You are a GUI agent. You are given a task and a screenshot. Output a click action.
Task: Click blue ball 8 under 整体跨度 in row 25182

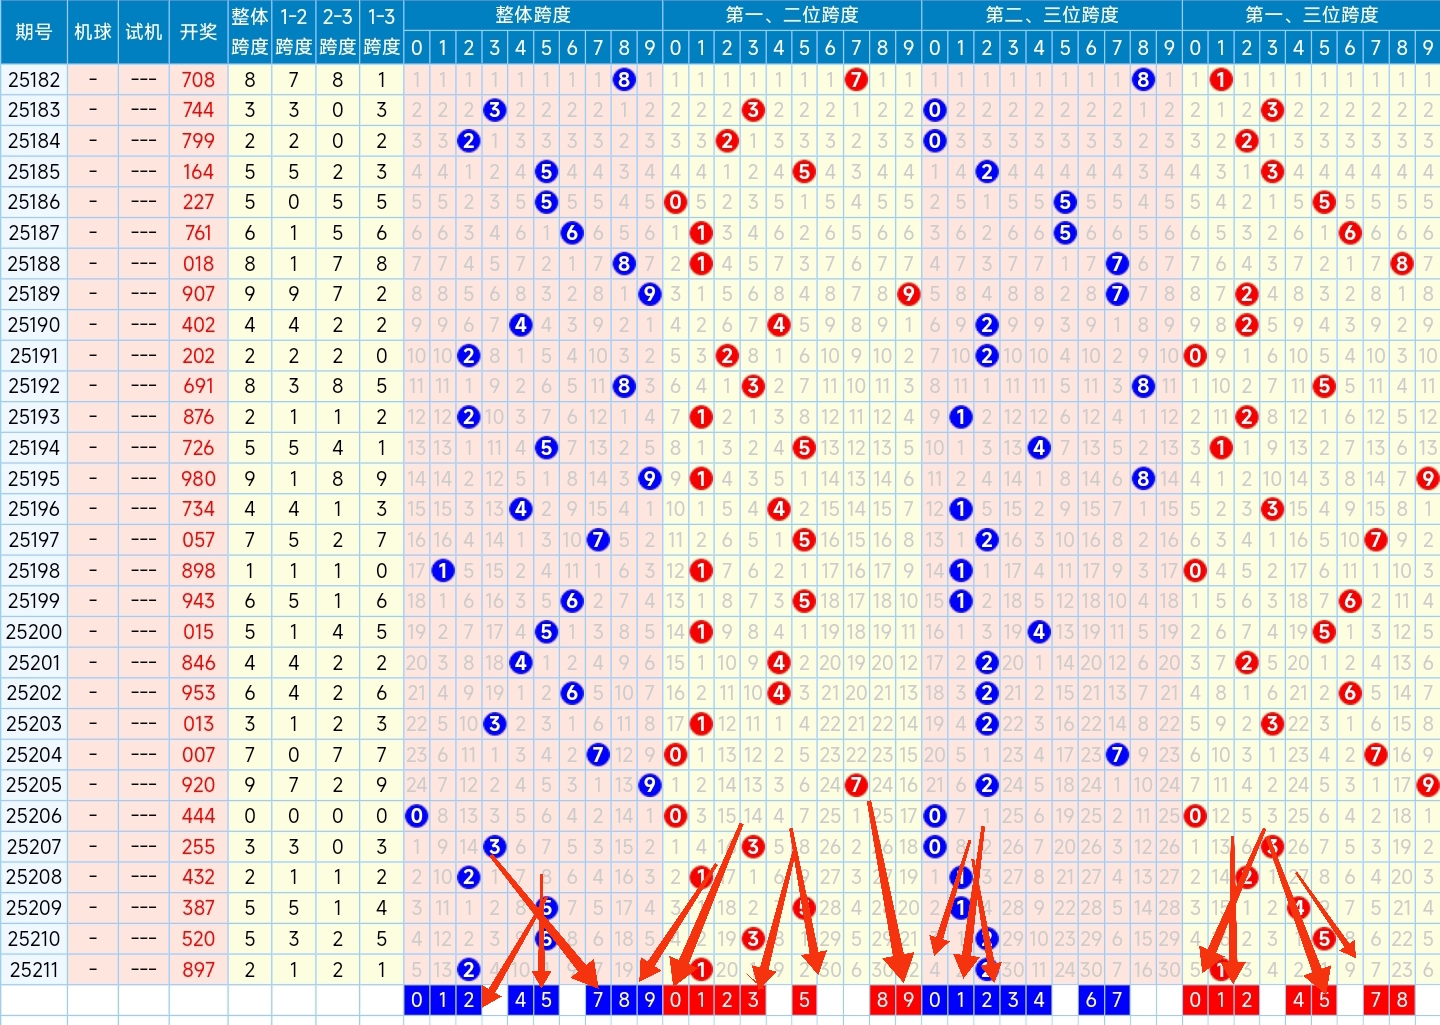coord(624,80)
